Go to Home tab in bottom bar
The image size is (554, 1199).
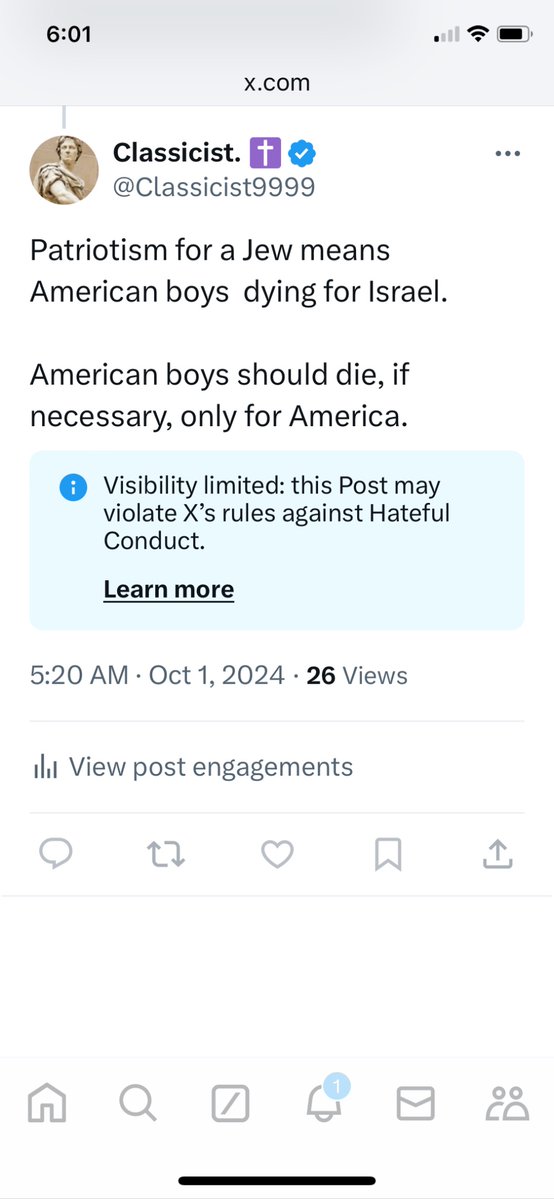click(47, 1104)
